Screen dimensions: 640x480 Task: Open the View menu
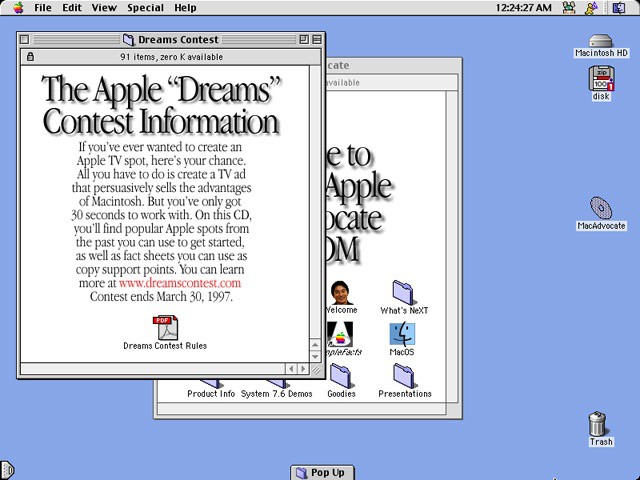pyautogui.click(x=104, y=8)
